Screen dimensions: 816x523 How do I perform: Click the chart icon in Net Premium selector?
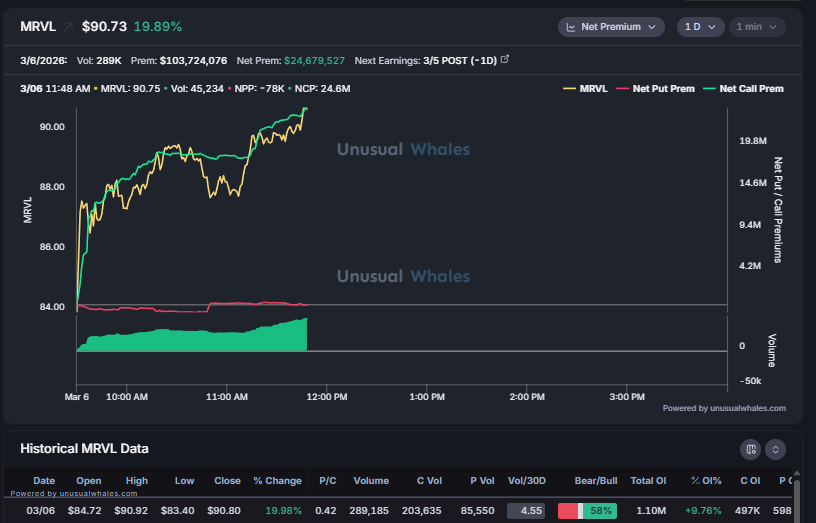pos(571,27)
